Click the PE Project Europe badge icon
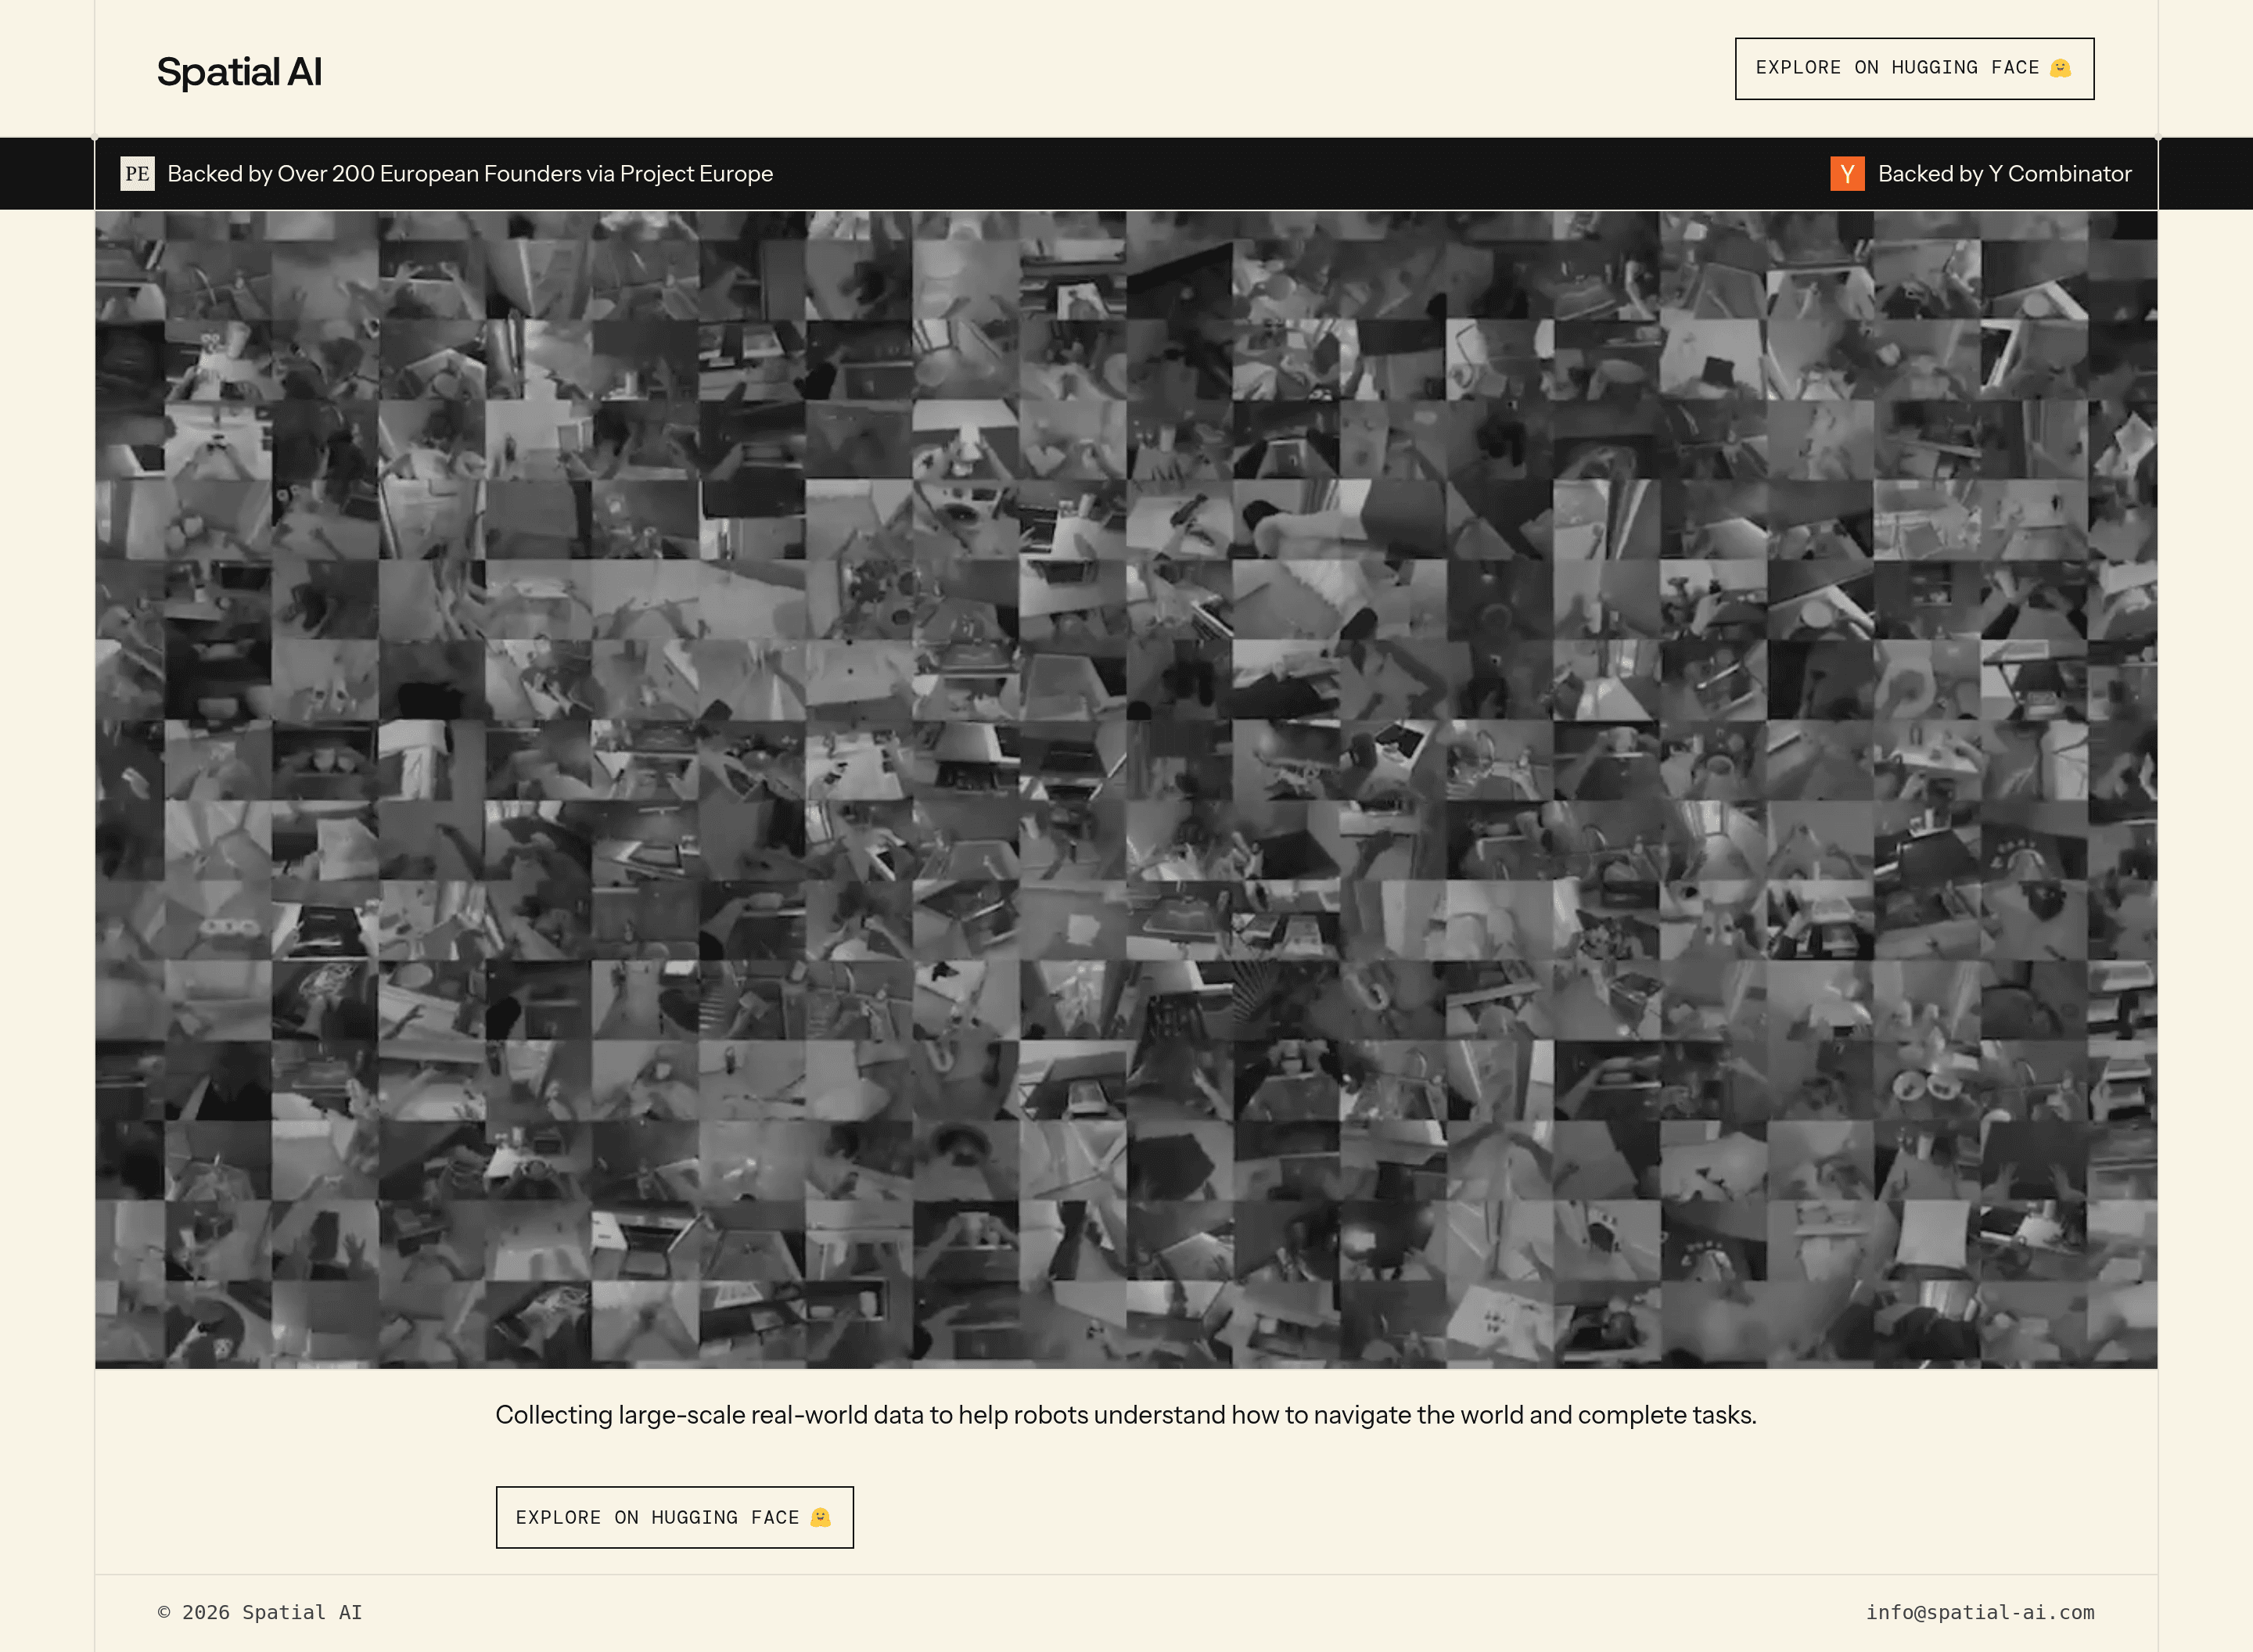This screenshot has height=1652, width=2253. [x=137, y=173]
